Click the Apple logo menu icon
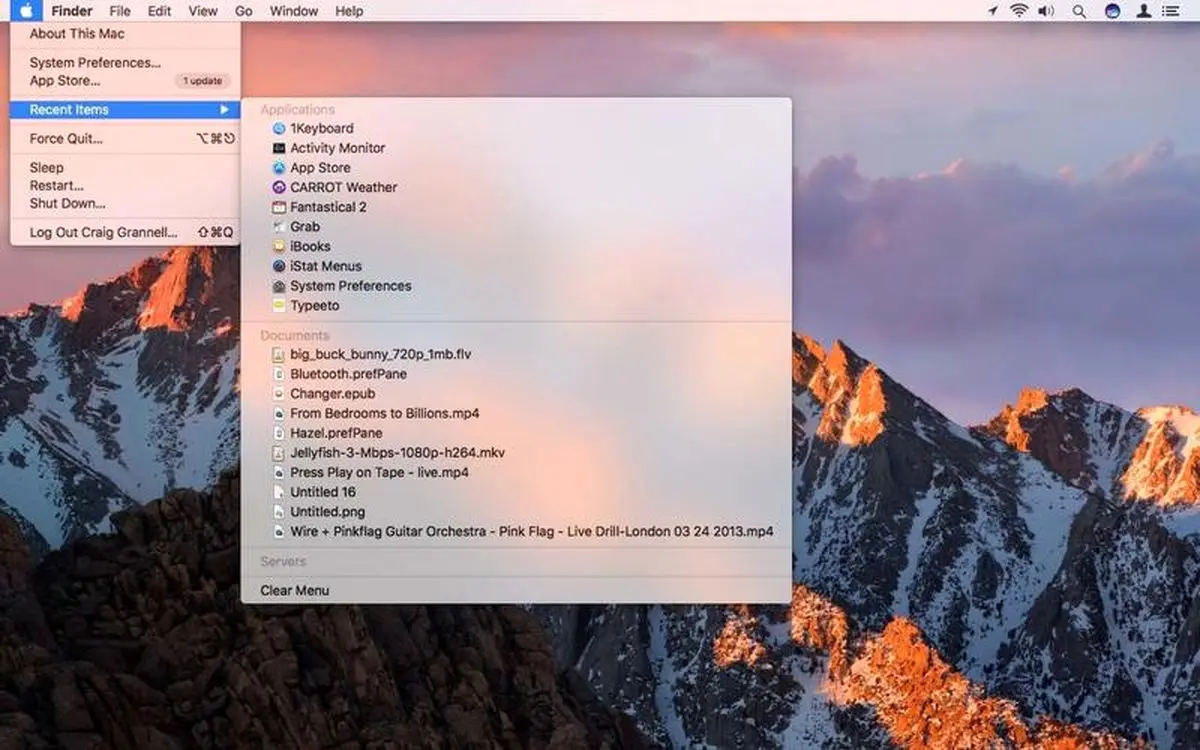The width and height of the screenshot is (1200, 750). pyautogui.click(x=27, y=11)
